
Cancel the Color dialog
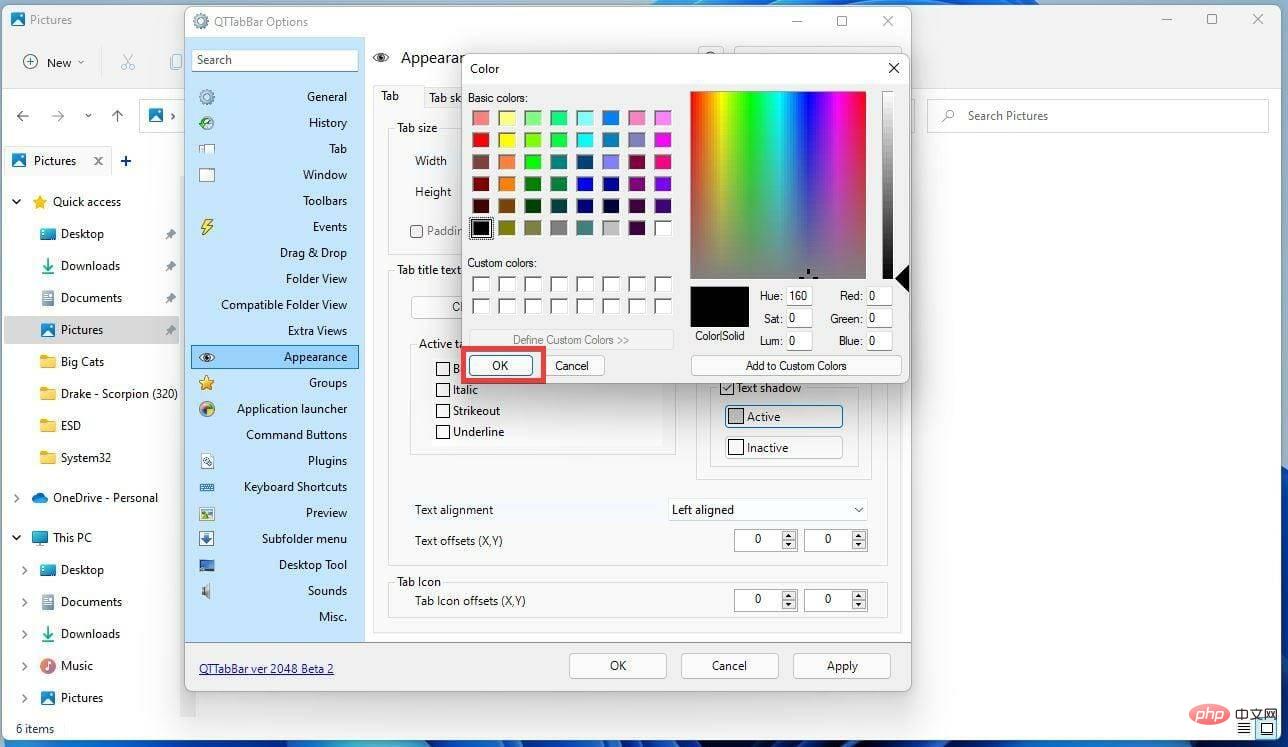572,366
